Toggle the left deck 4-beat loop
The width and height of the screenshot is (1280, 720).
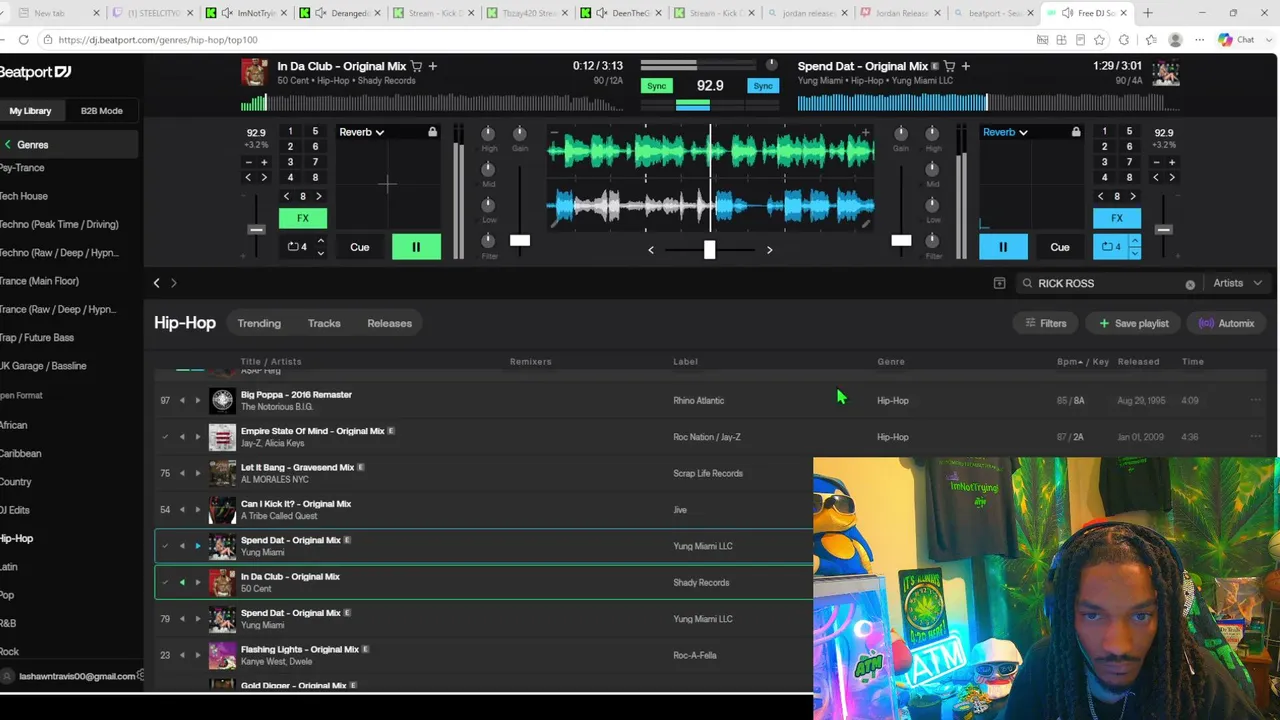pos(297,247)
